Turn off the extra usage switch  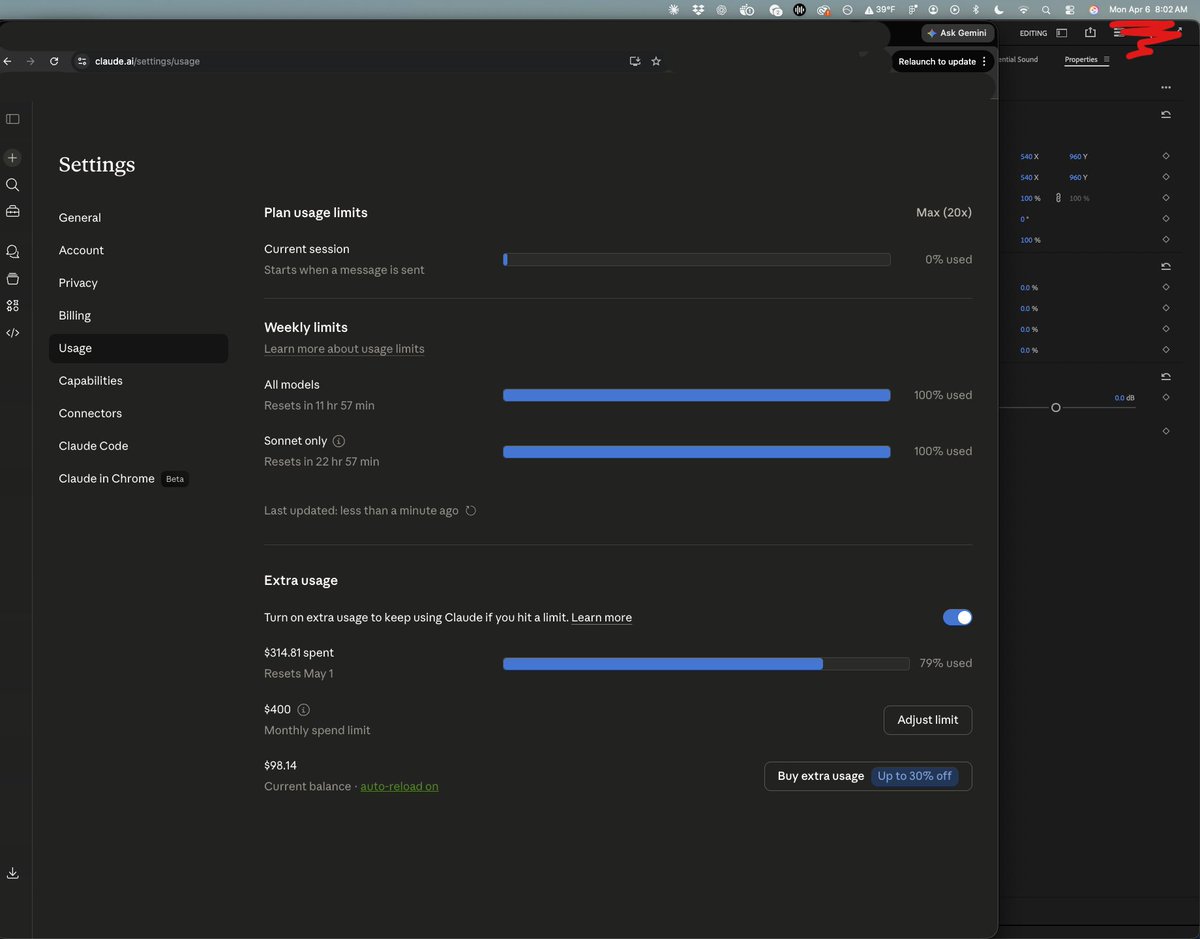tap(957, 617)
